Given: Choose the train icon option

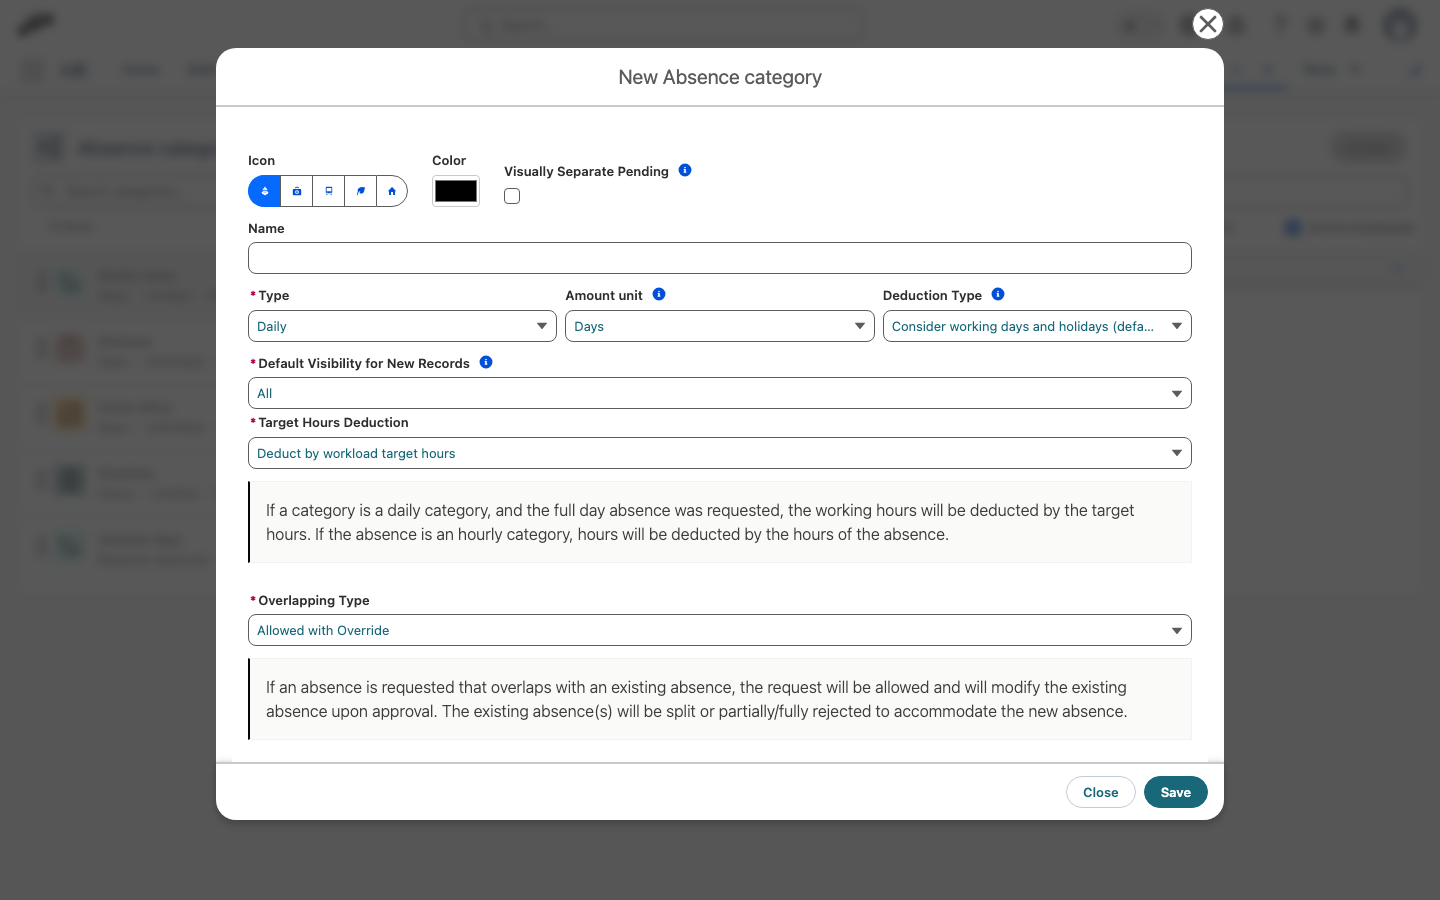Looking at the screenshot, I should coord(329,191).
